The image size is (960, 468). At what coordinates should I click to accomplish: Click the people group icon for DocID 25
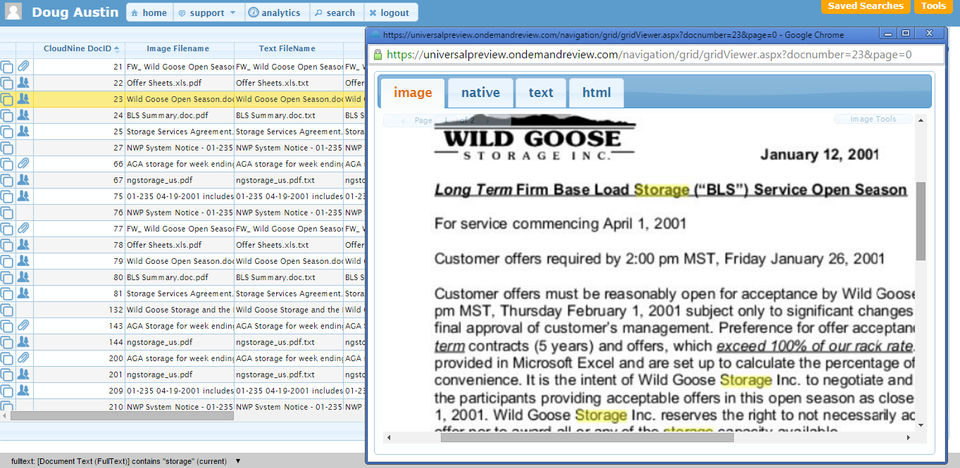[23, 131]
